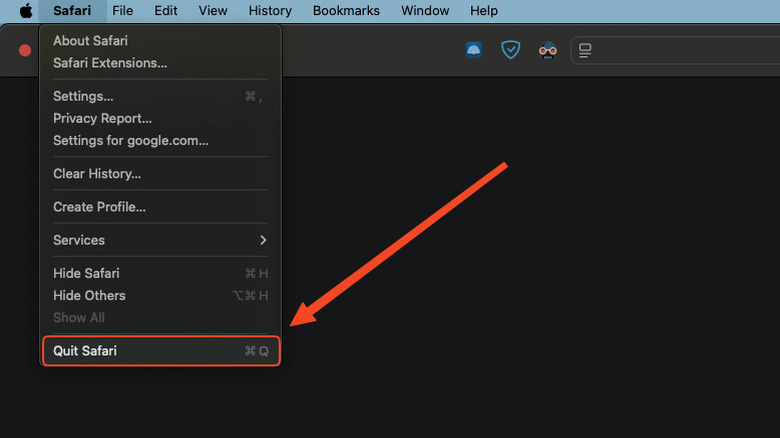Click the page reader icon in address bar

click(585, 50)
